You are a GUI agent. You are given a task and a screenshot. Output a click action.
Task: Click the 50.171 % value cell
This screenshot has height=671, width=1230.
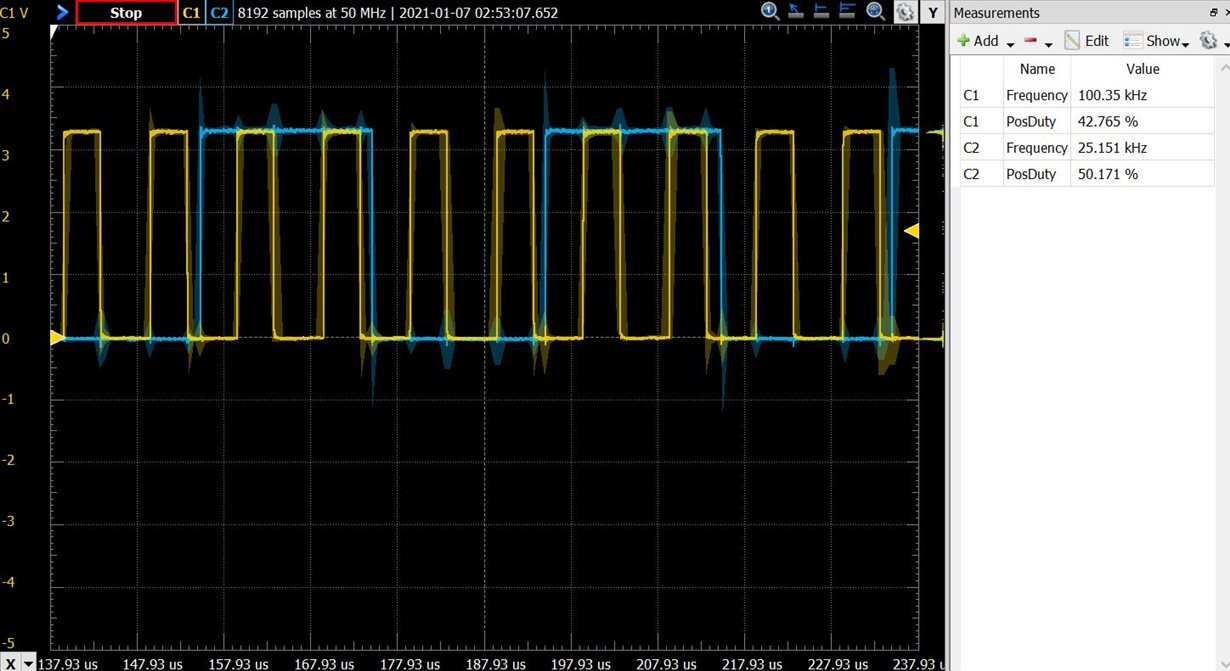pos(1143,174)
